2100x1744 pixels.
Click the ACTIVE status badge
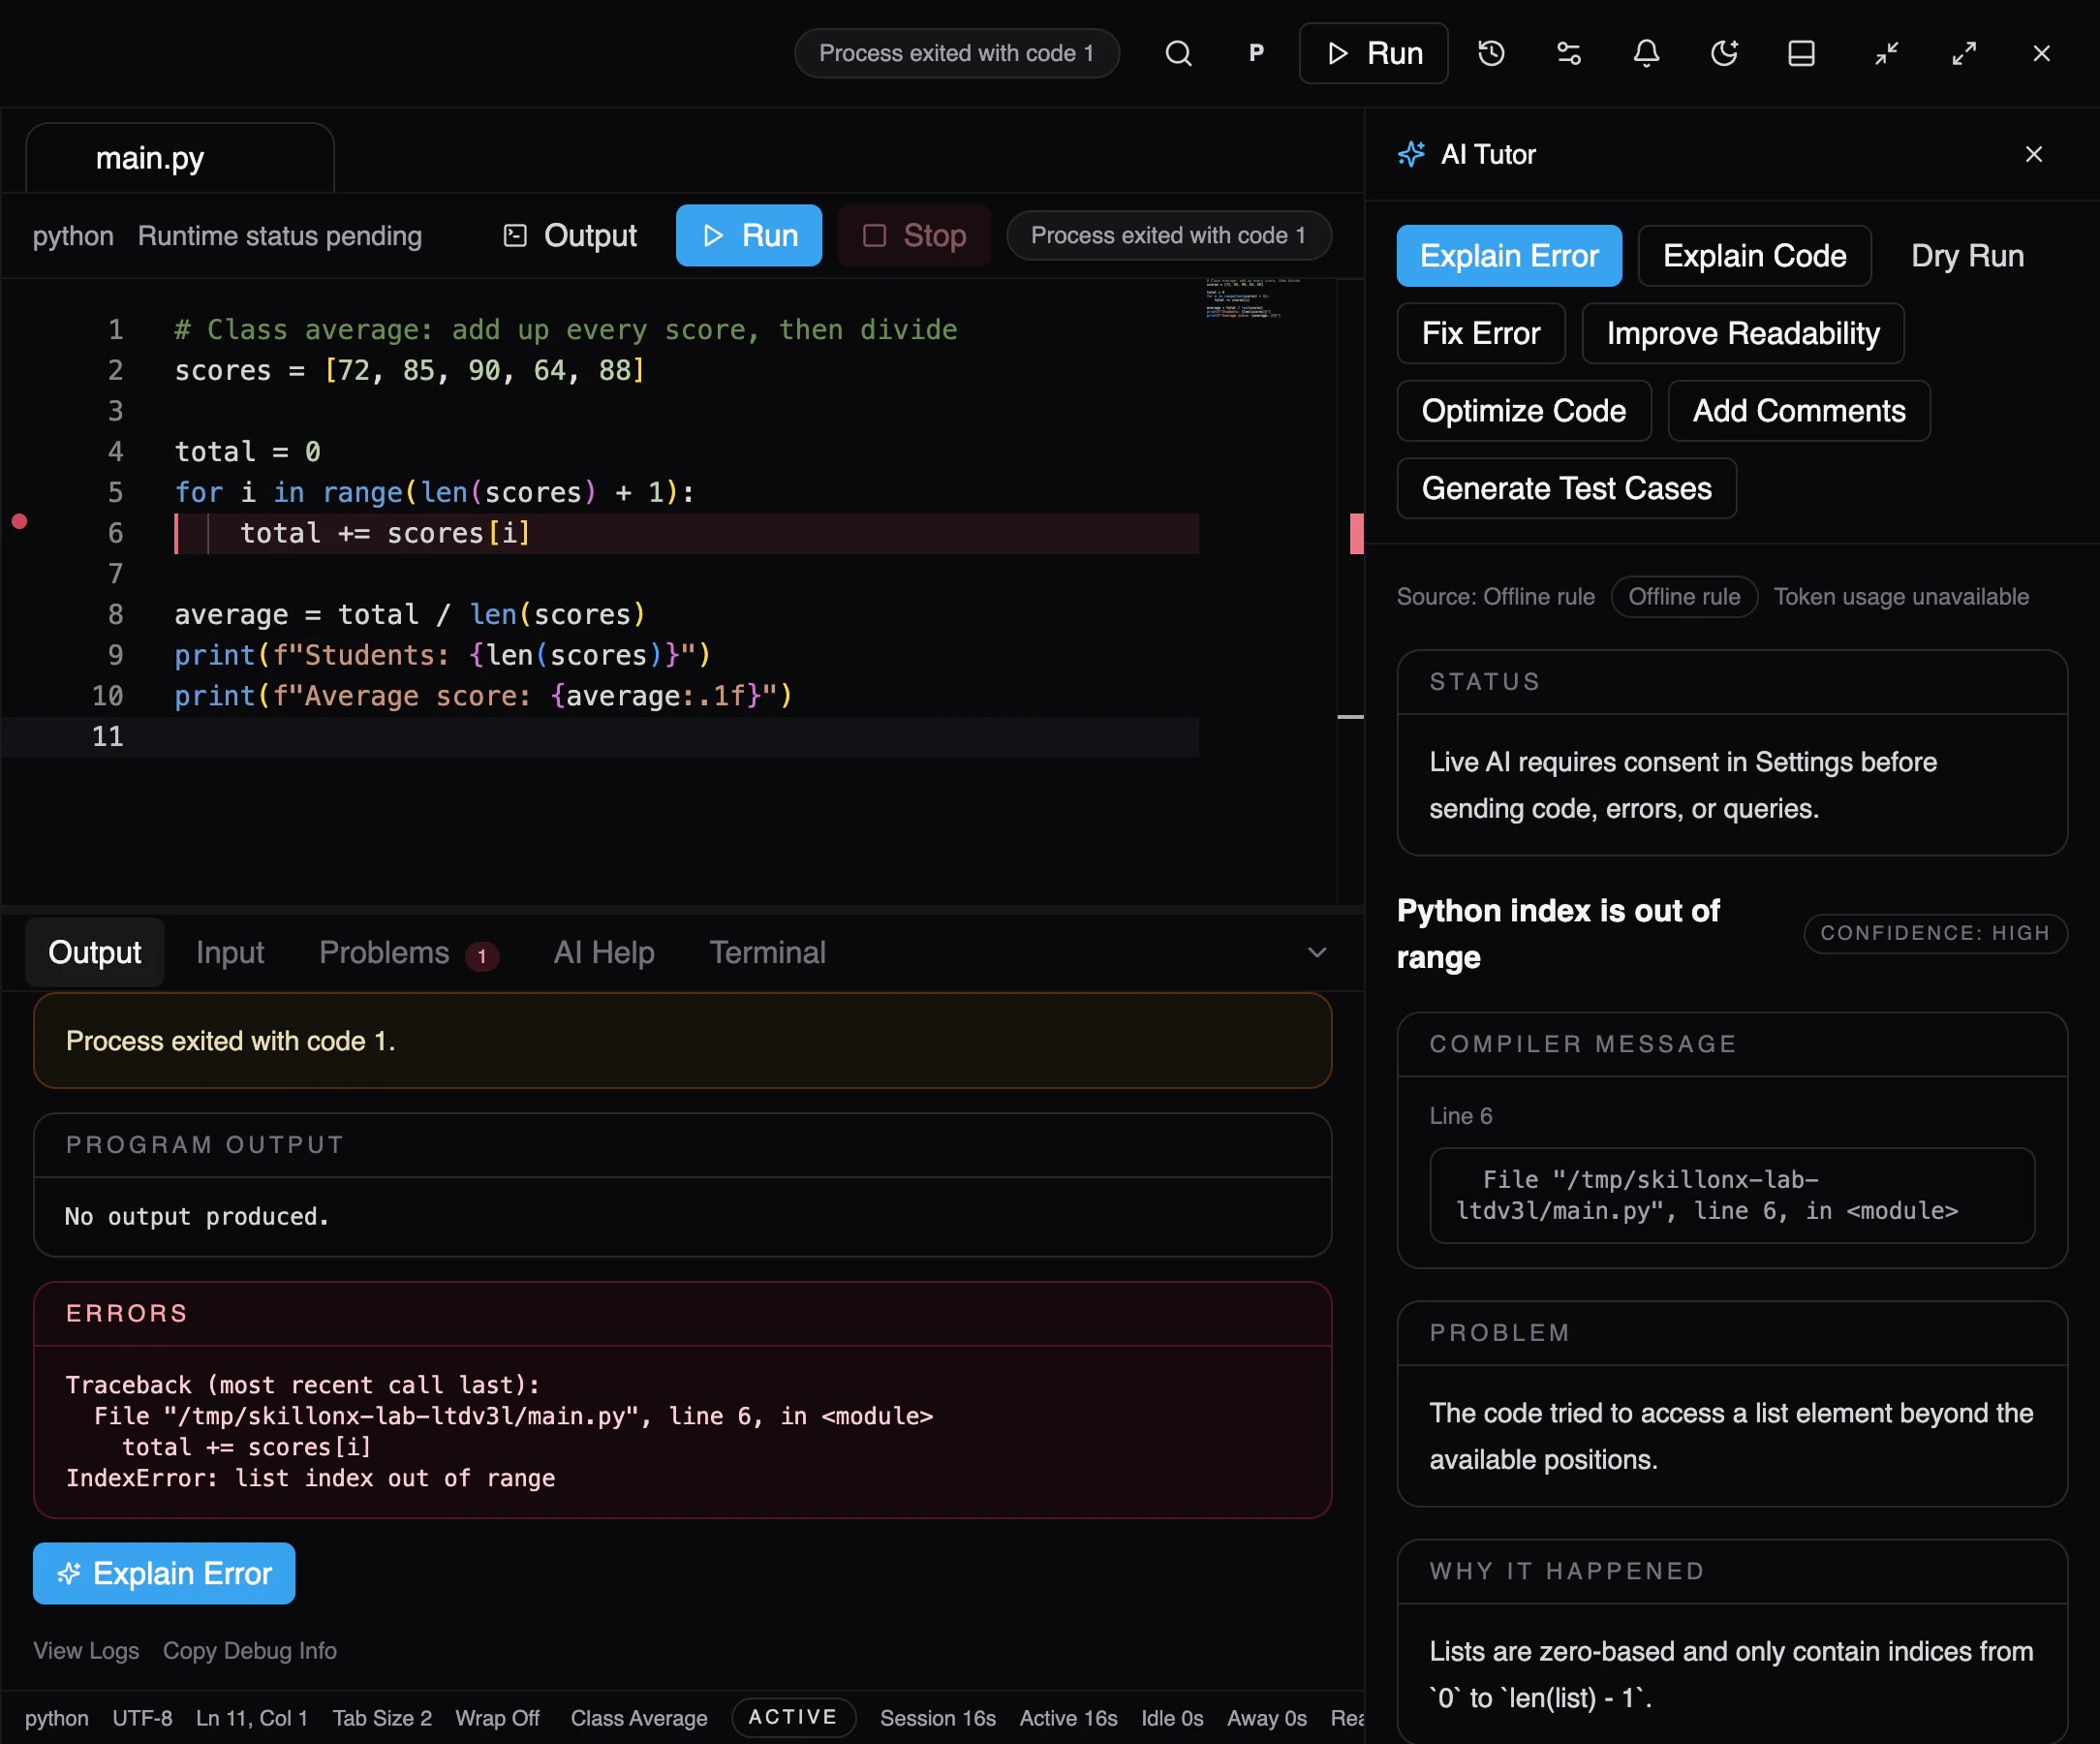792,1717
